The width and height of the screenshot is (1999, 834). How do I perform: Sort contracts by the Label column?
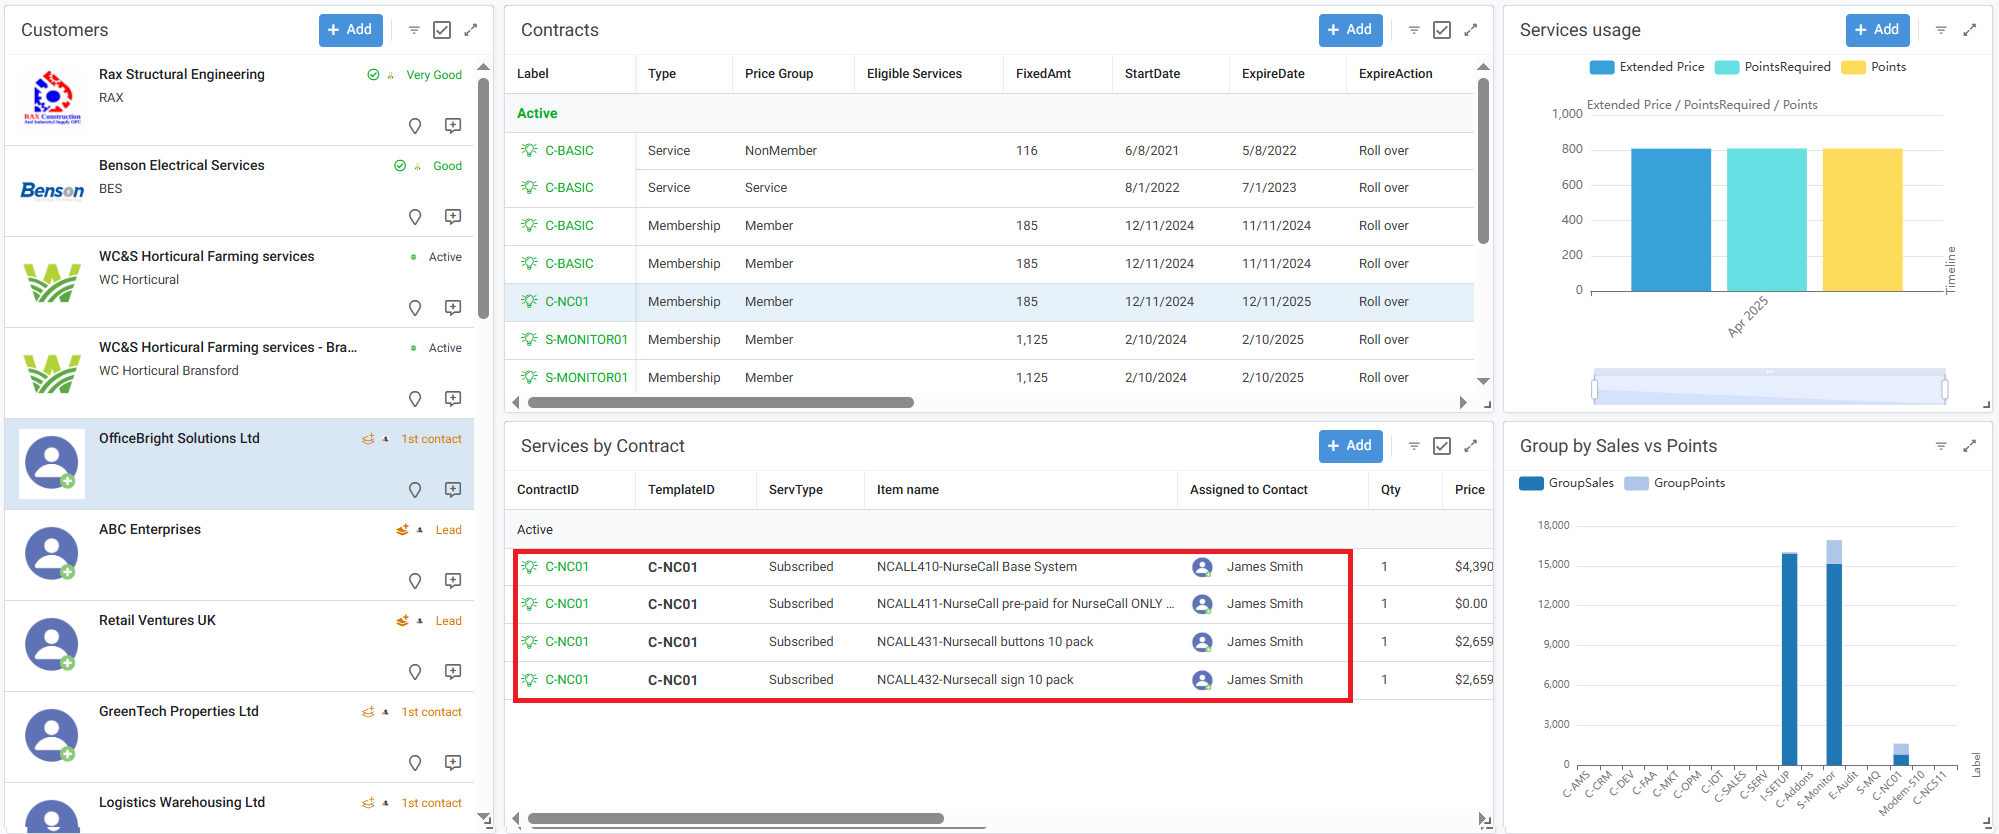[533, 74]
